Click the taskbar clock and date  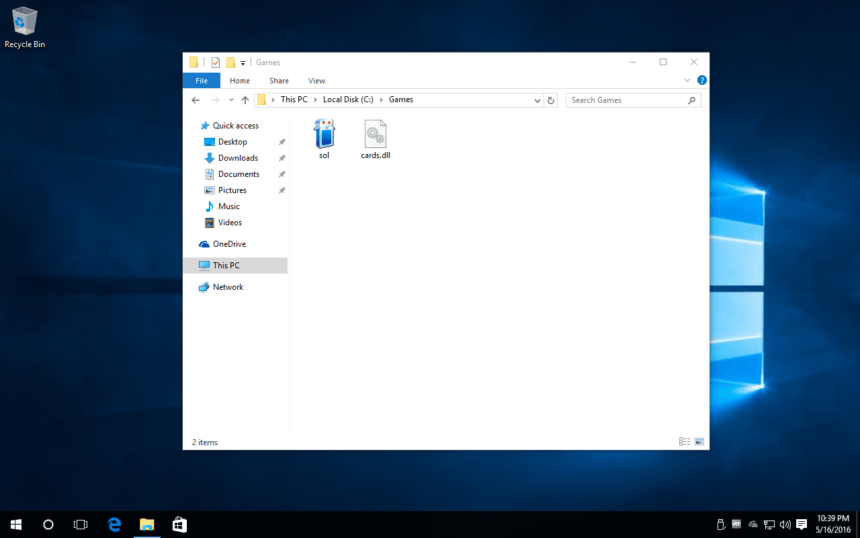pyautogui.click(x=833, y=524)
